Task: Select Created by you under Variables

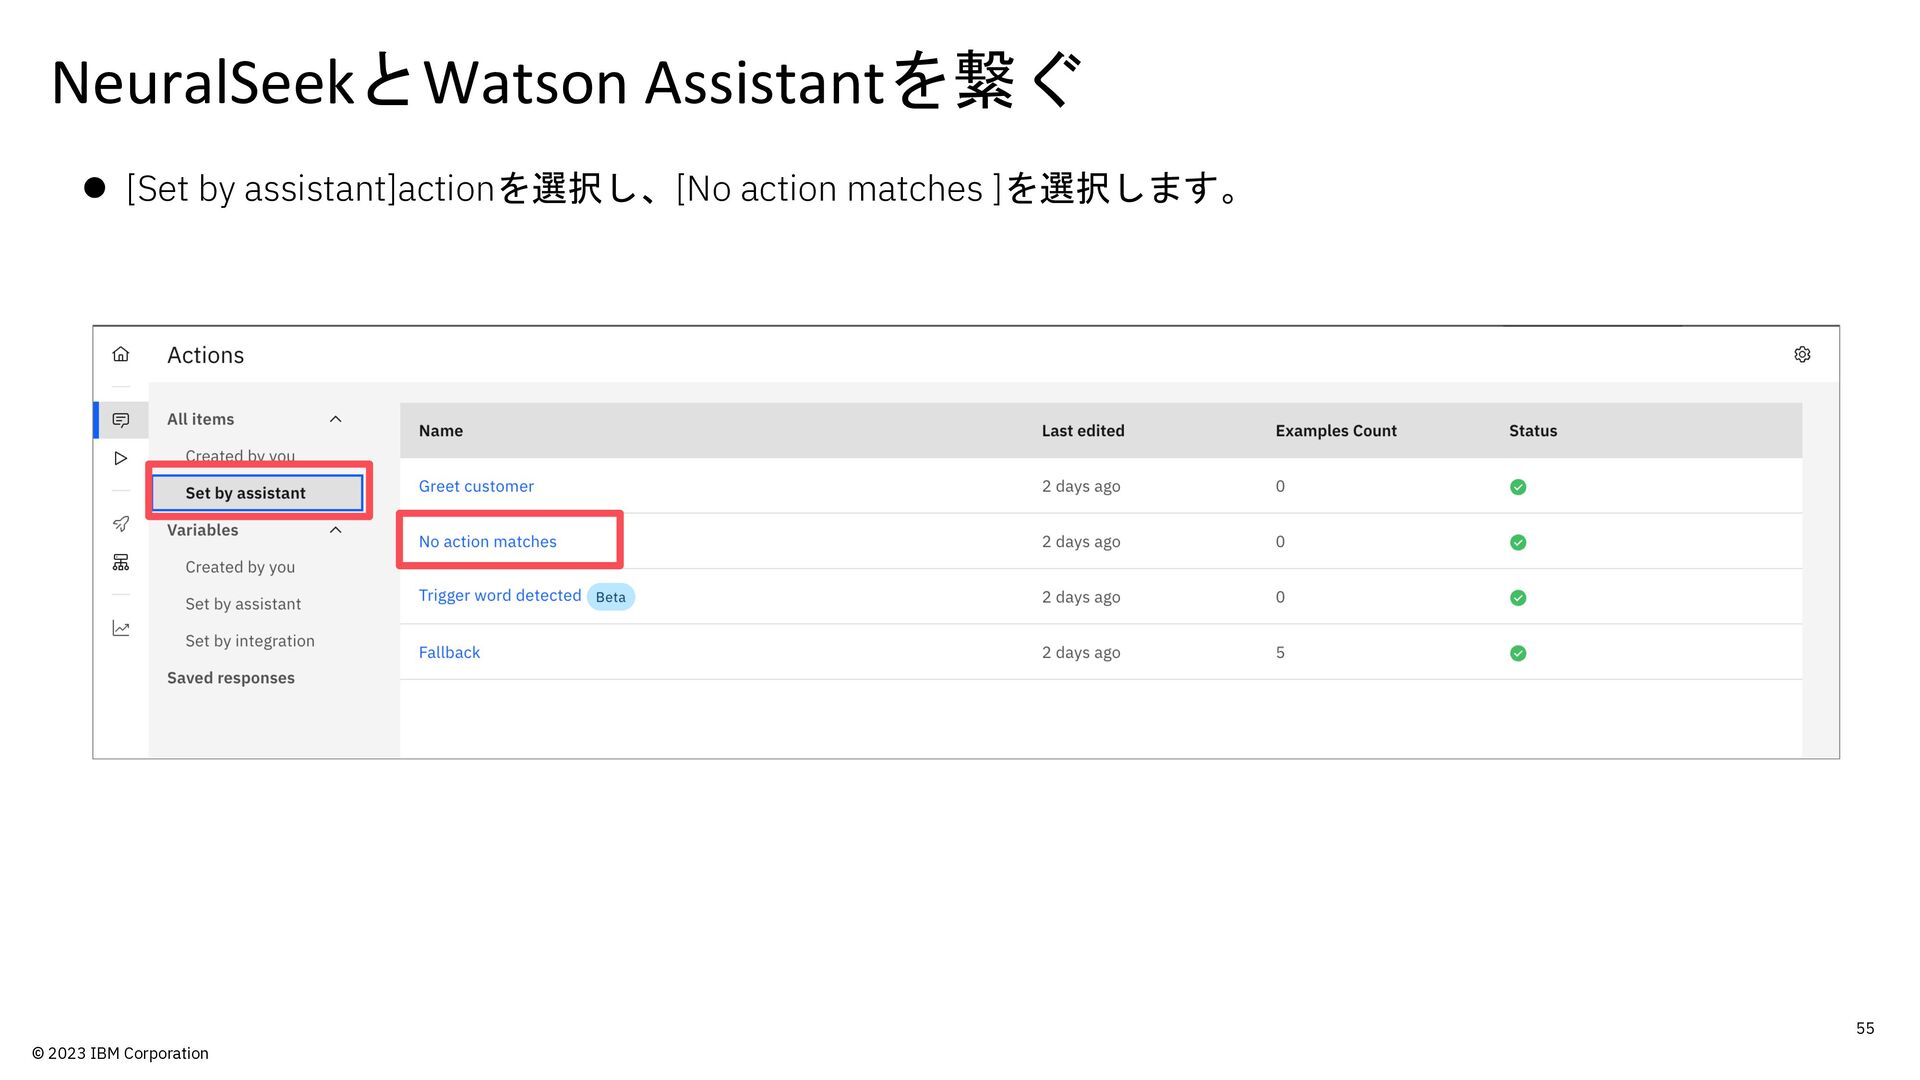Action: pyautogui.click(x=240, y=567)
